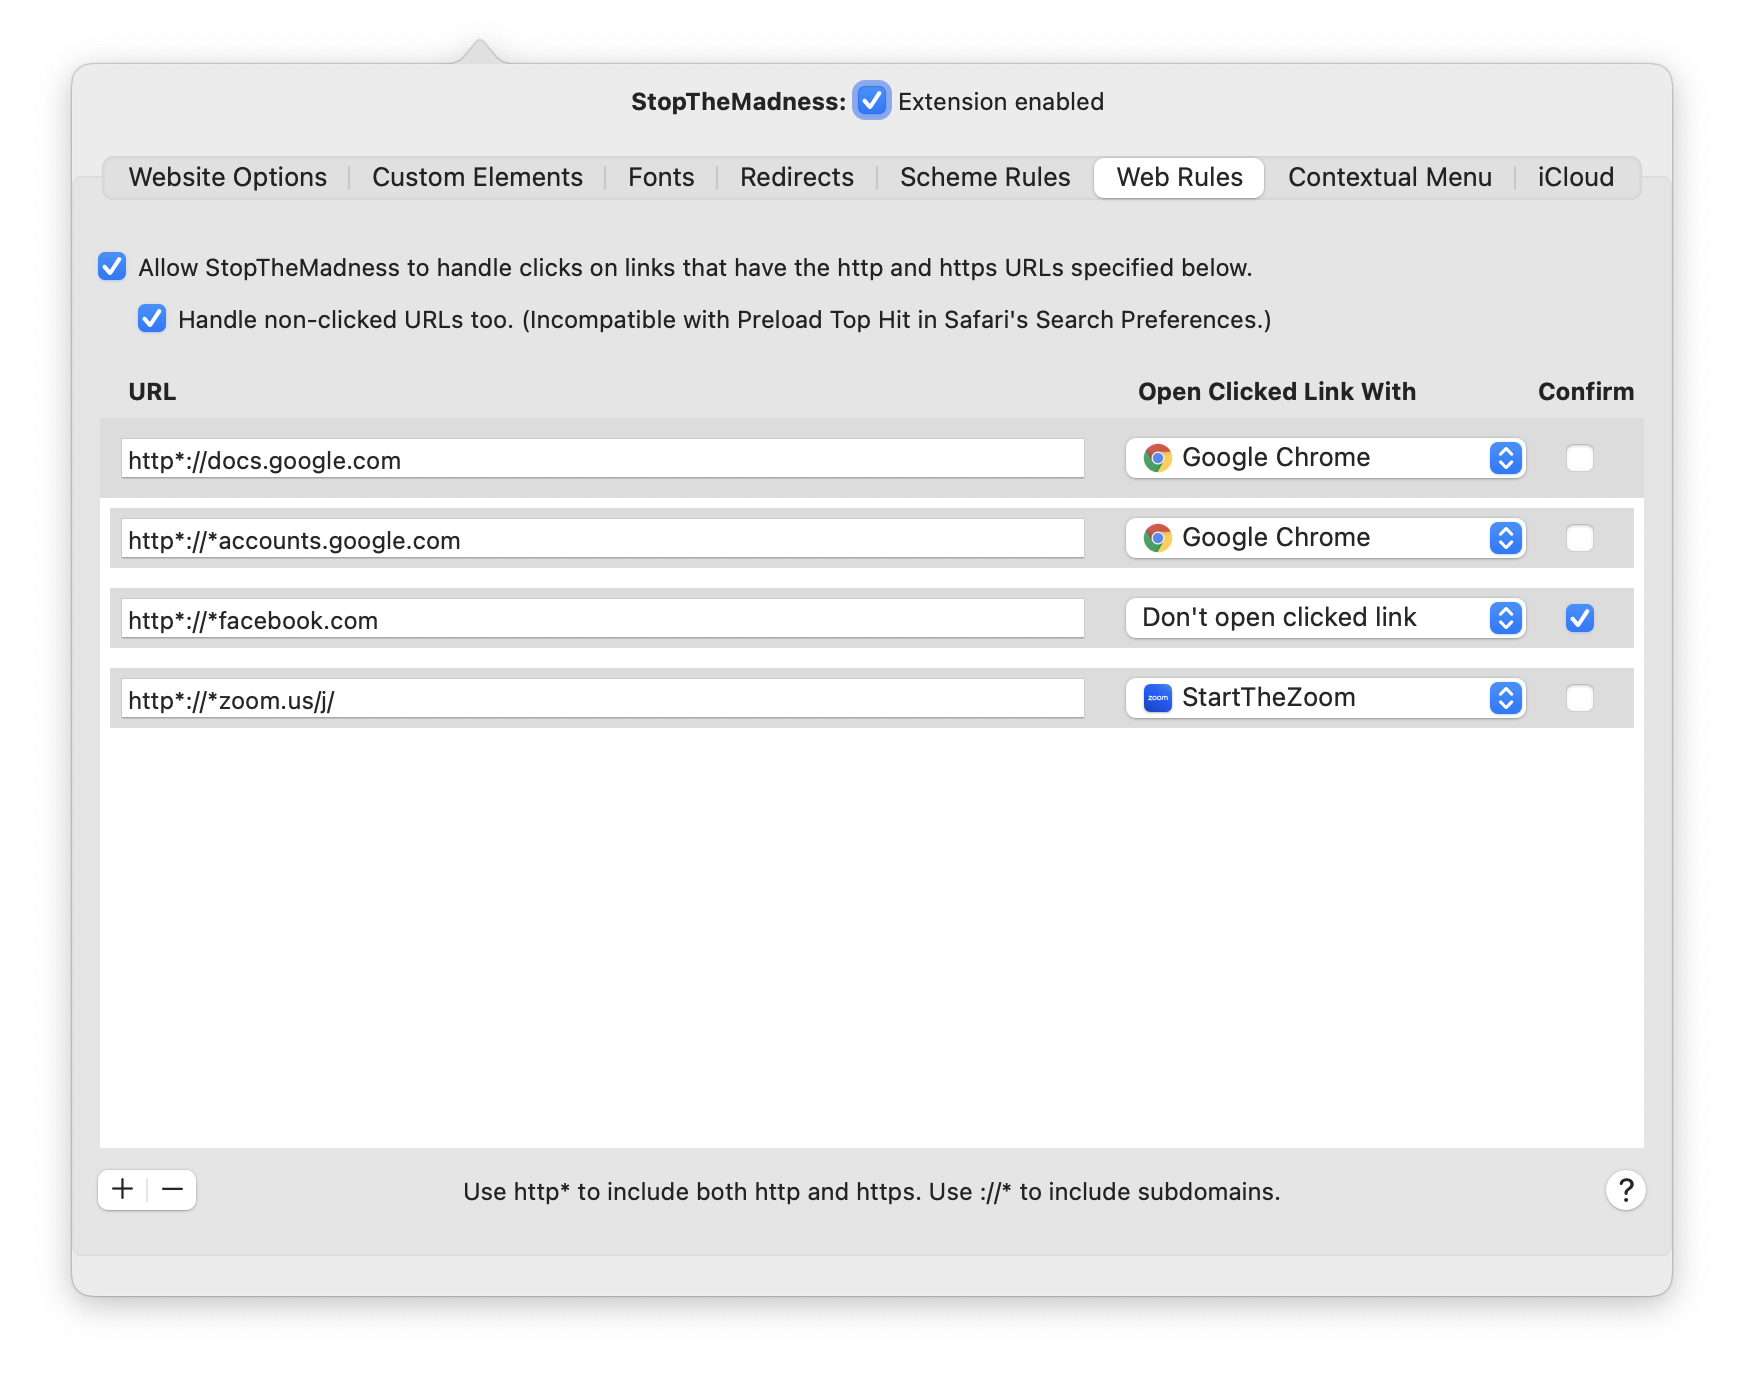Screen dimensions: 1744x1376
Task: Click Chrome icon in docs.google.com row
Action: pyautogui.click(x=1157, y=458)
